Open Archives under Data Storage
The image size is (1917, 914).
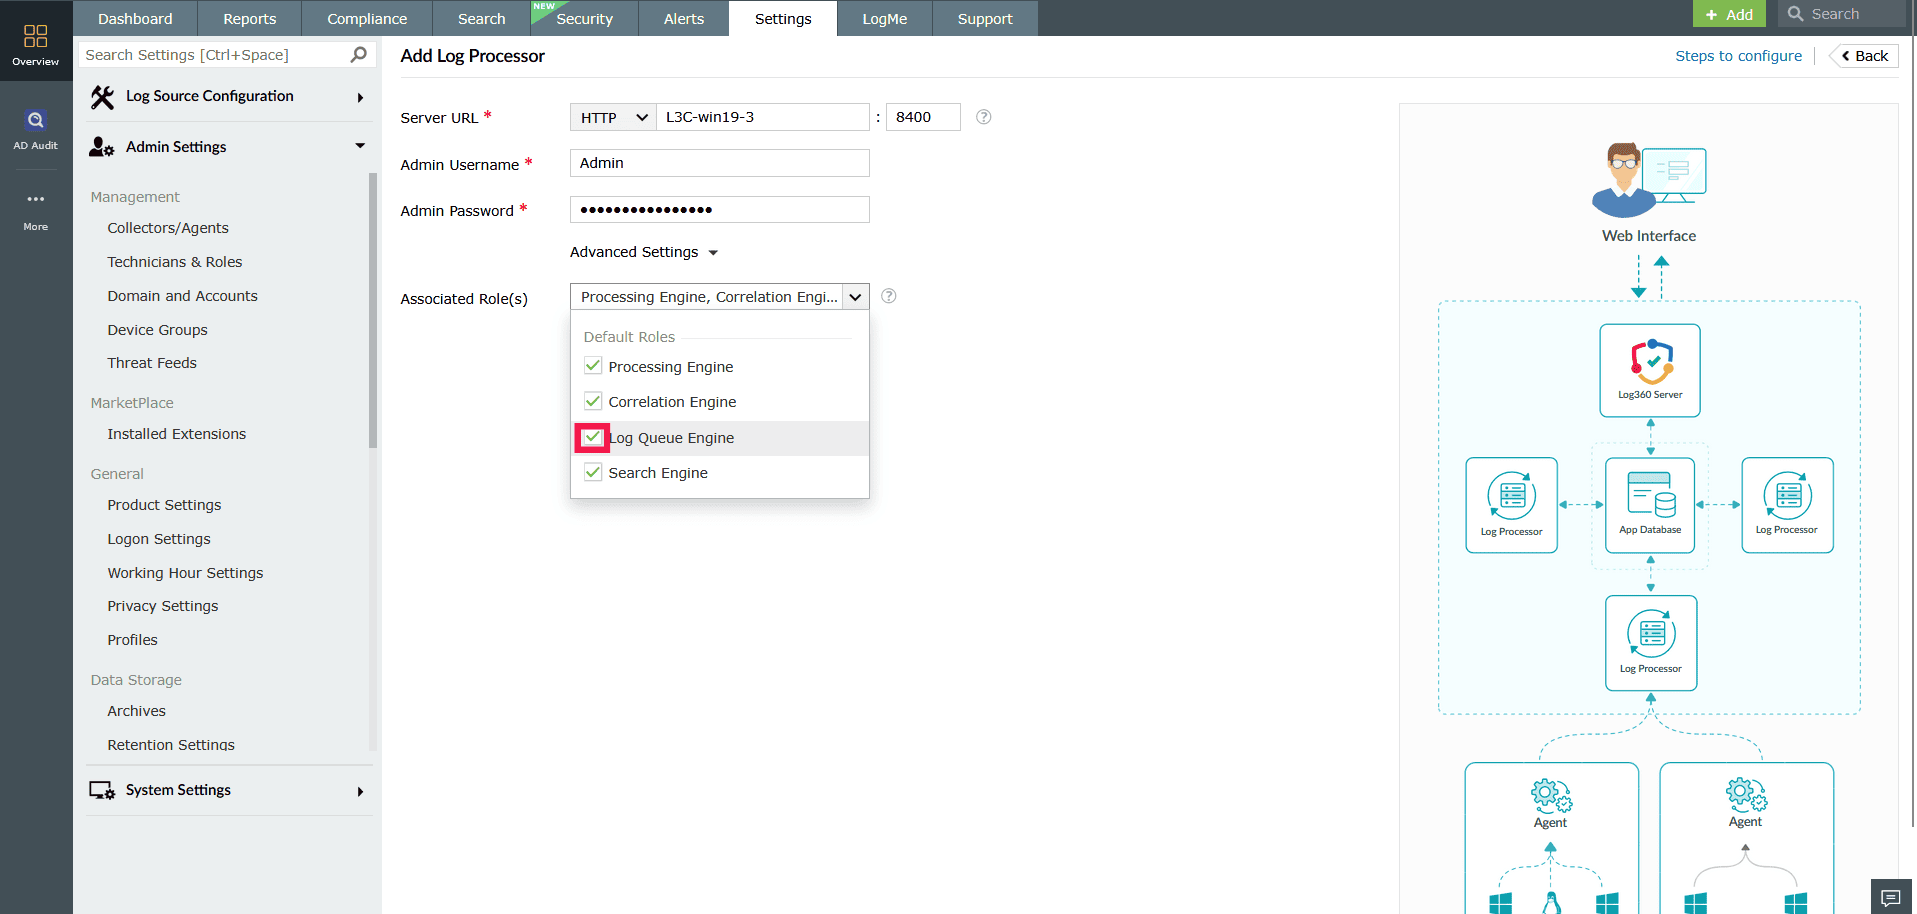[137, 711]
